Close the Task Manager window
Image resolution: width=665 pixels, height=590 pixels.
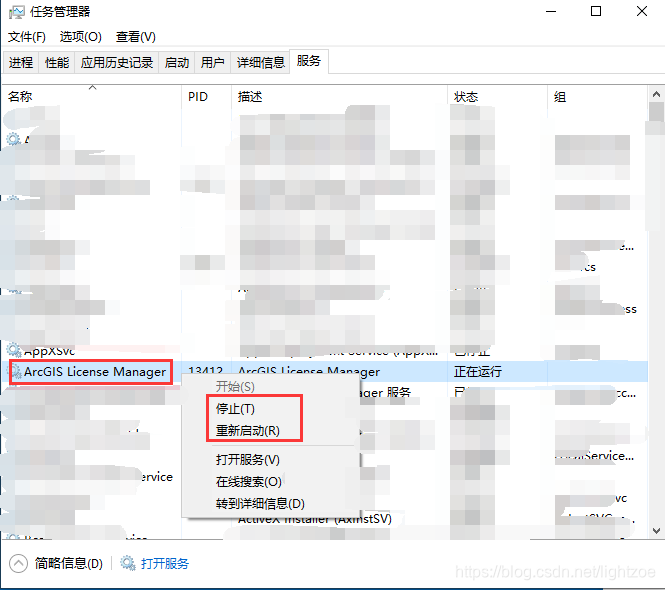pyautogui.click(x=642, y=11)
